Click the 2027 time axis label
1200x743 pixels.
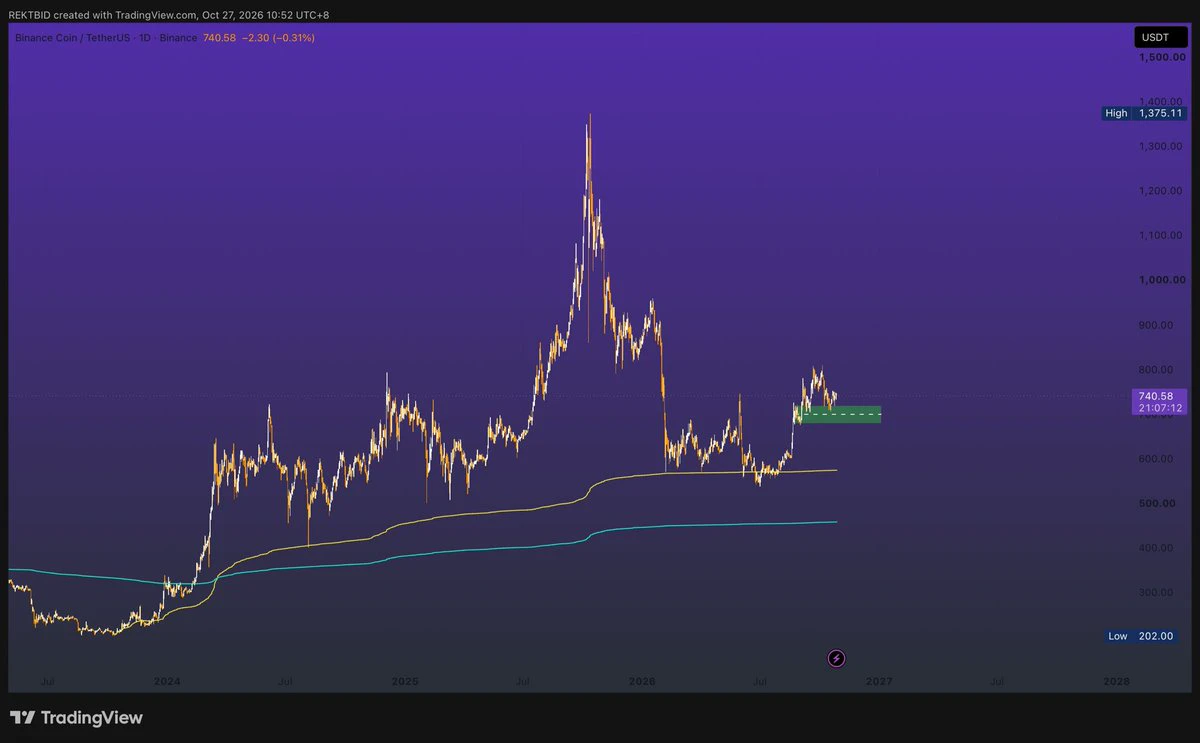[x=879, y=681]
